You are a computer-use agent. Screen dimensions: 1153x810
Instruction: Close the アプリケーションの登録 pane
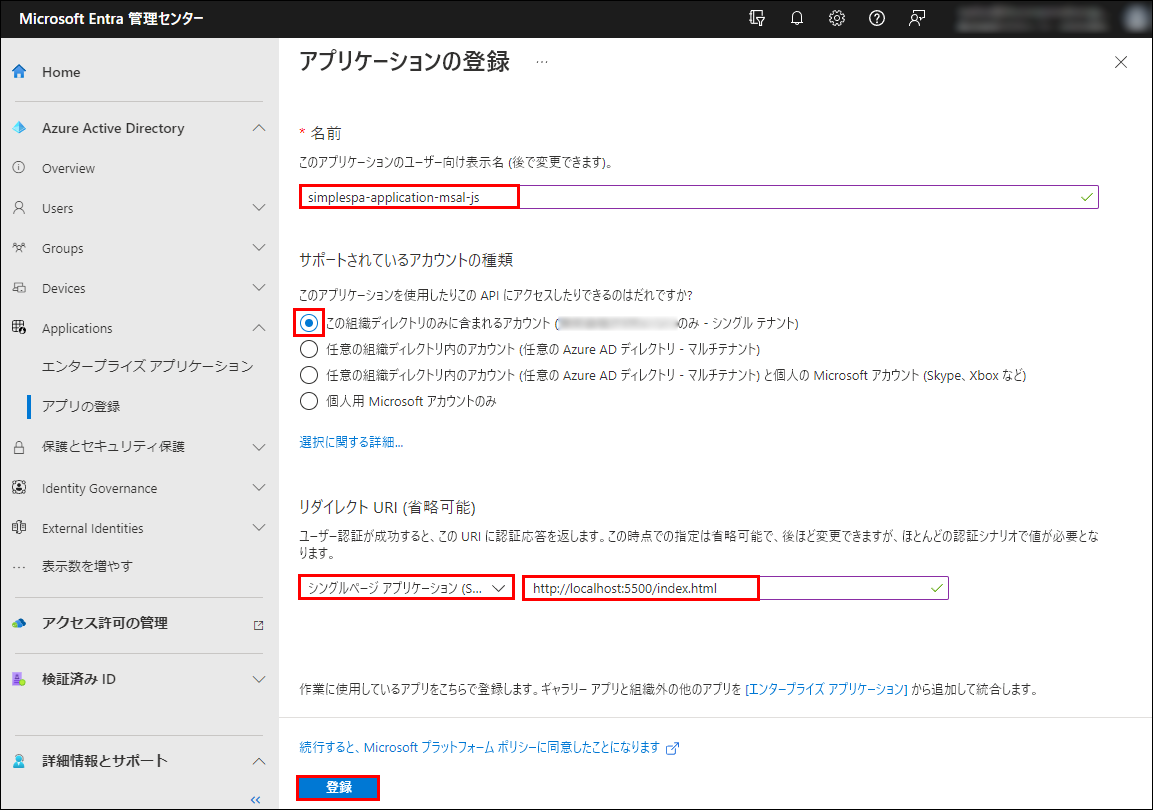tap(1121, 62)
